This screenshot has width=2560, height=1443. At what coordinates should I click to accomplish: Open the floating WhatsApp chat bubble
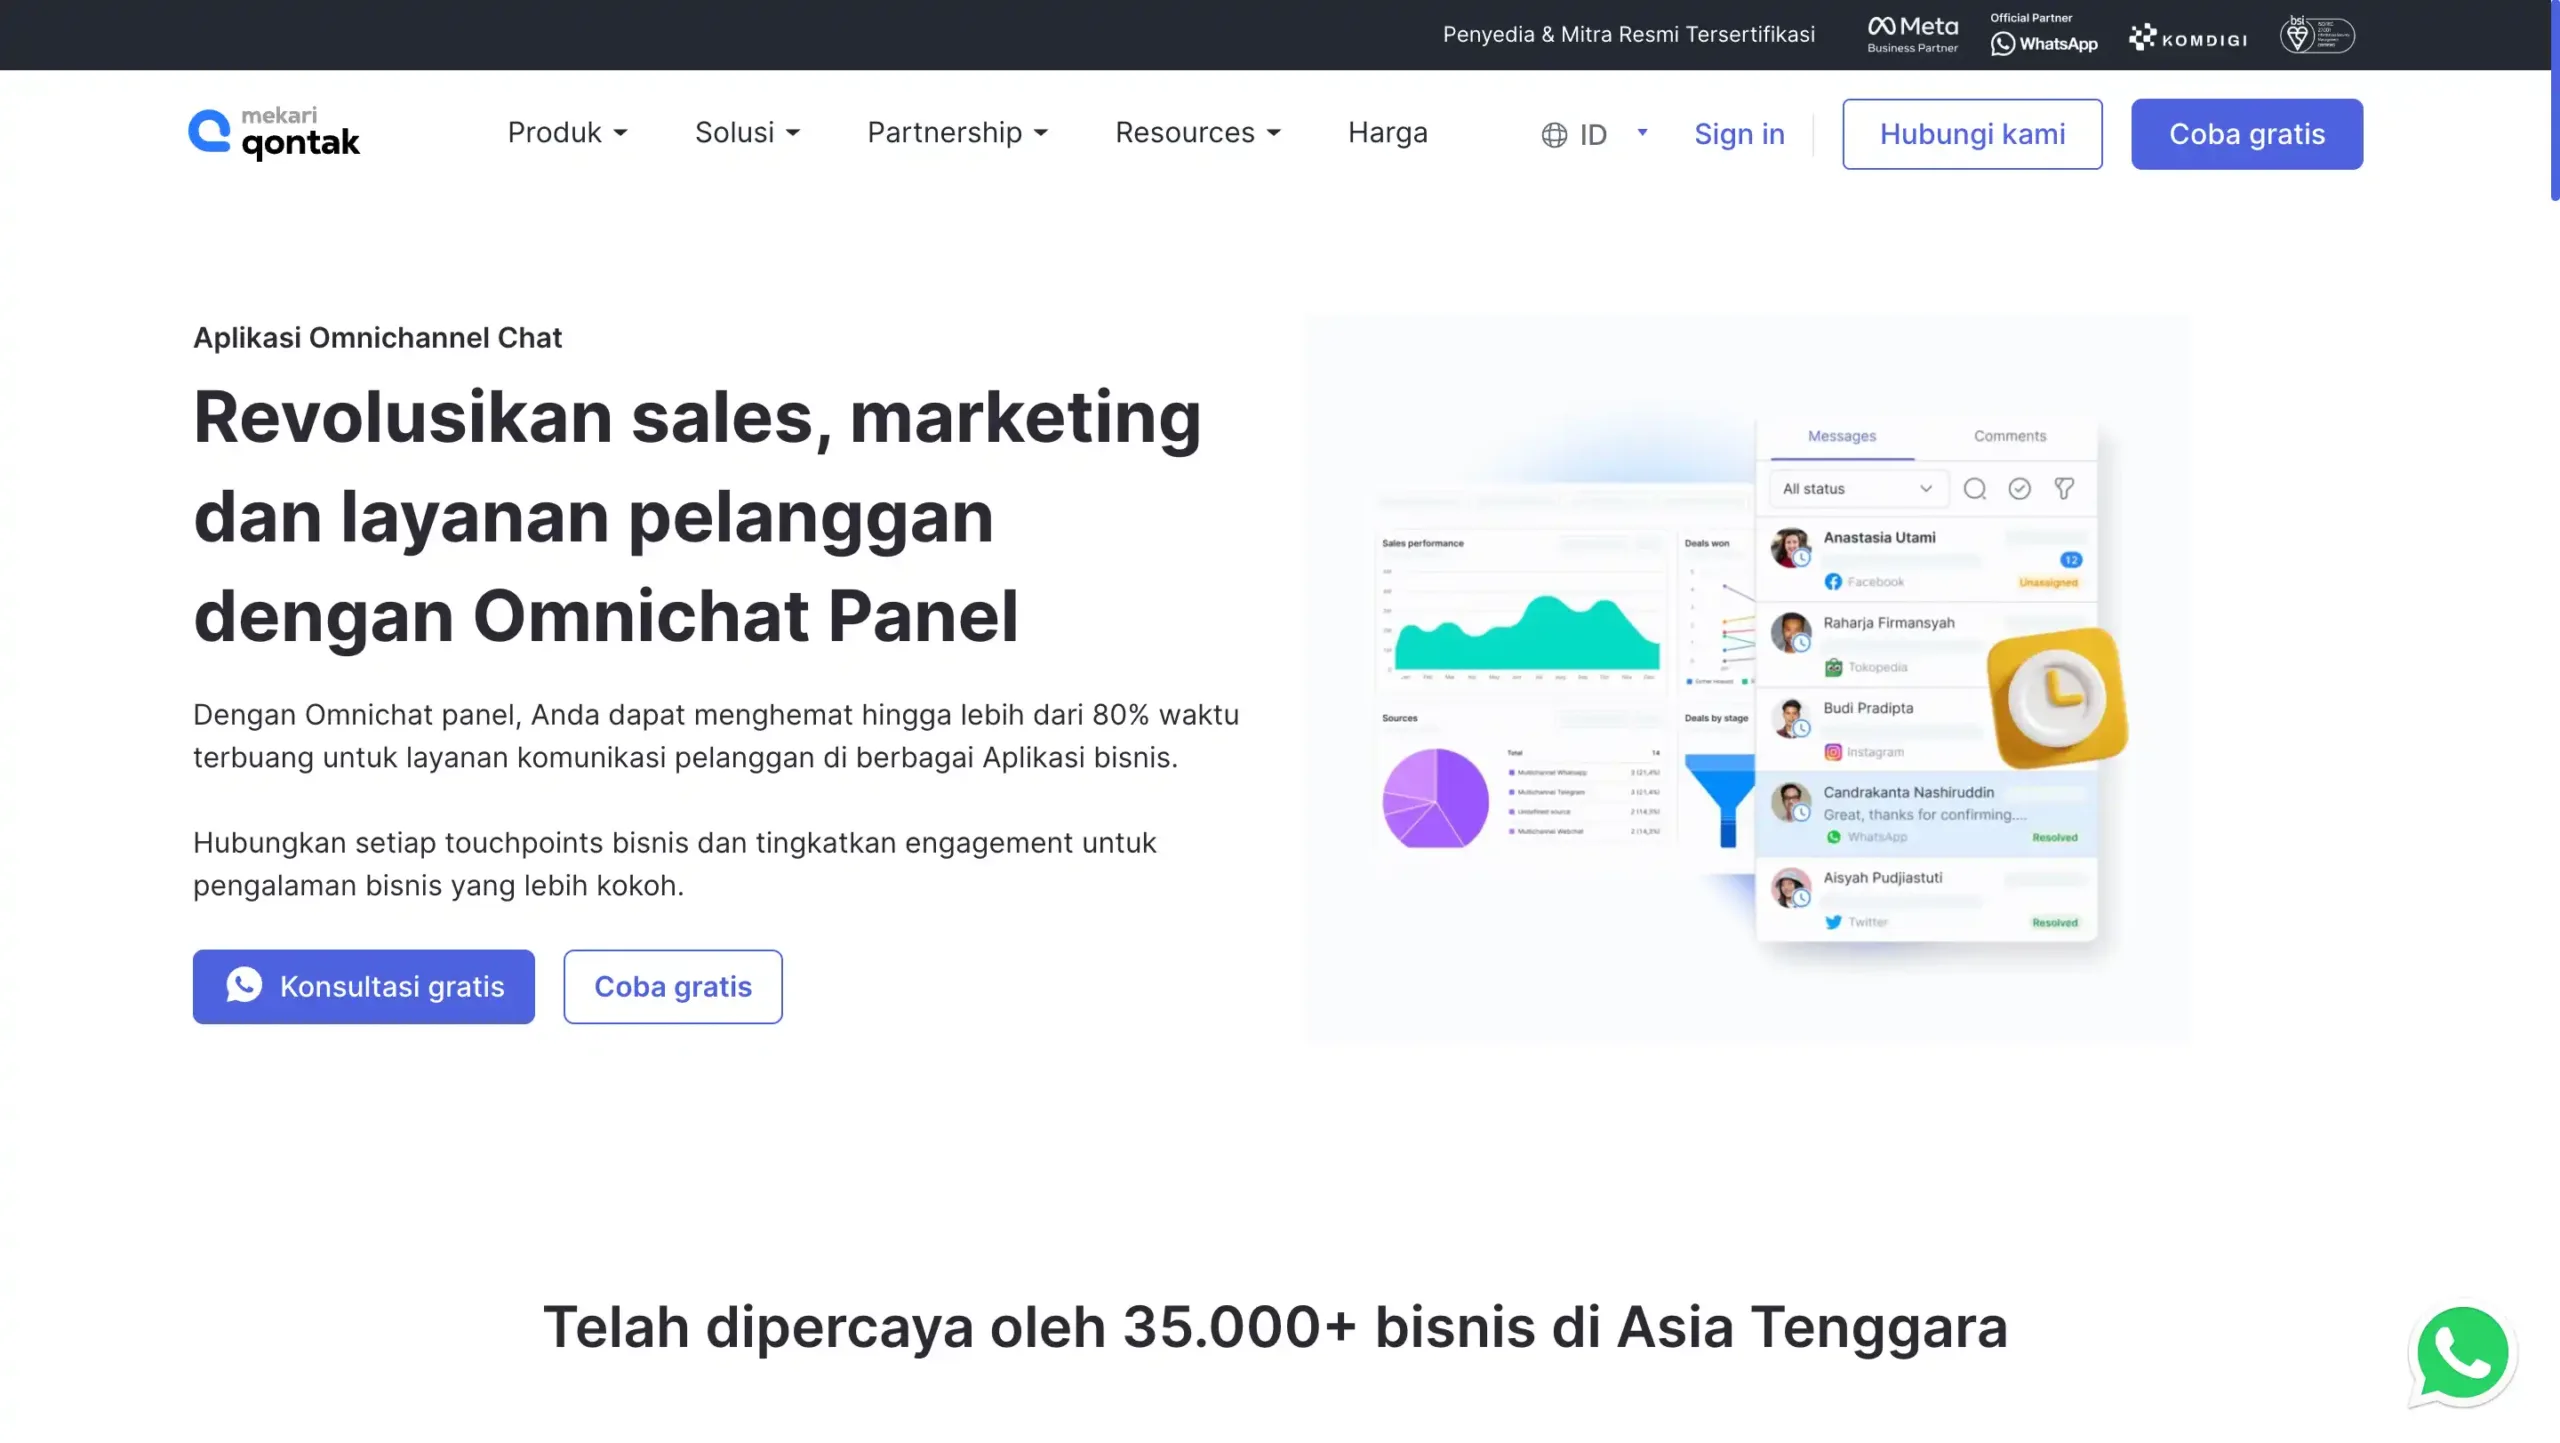tap(2463, 1352)
